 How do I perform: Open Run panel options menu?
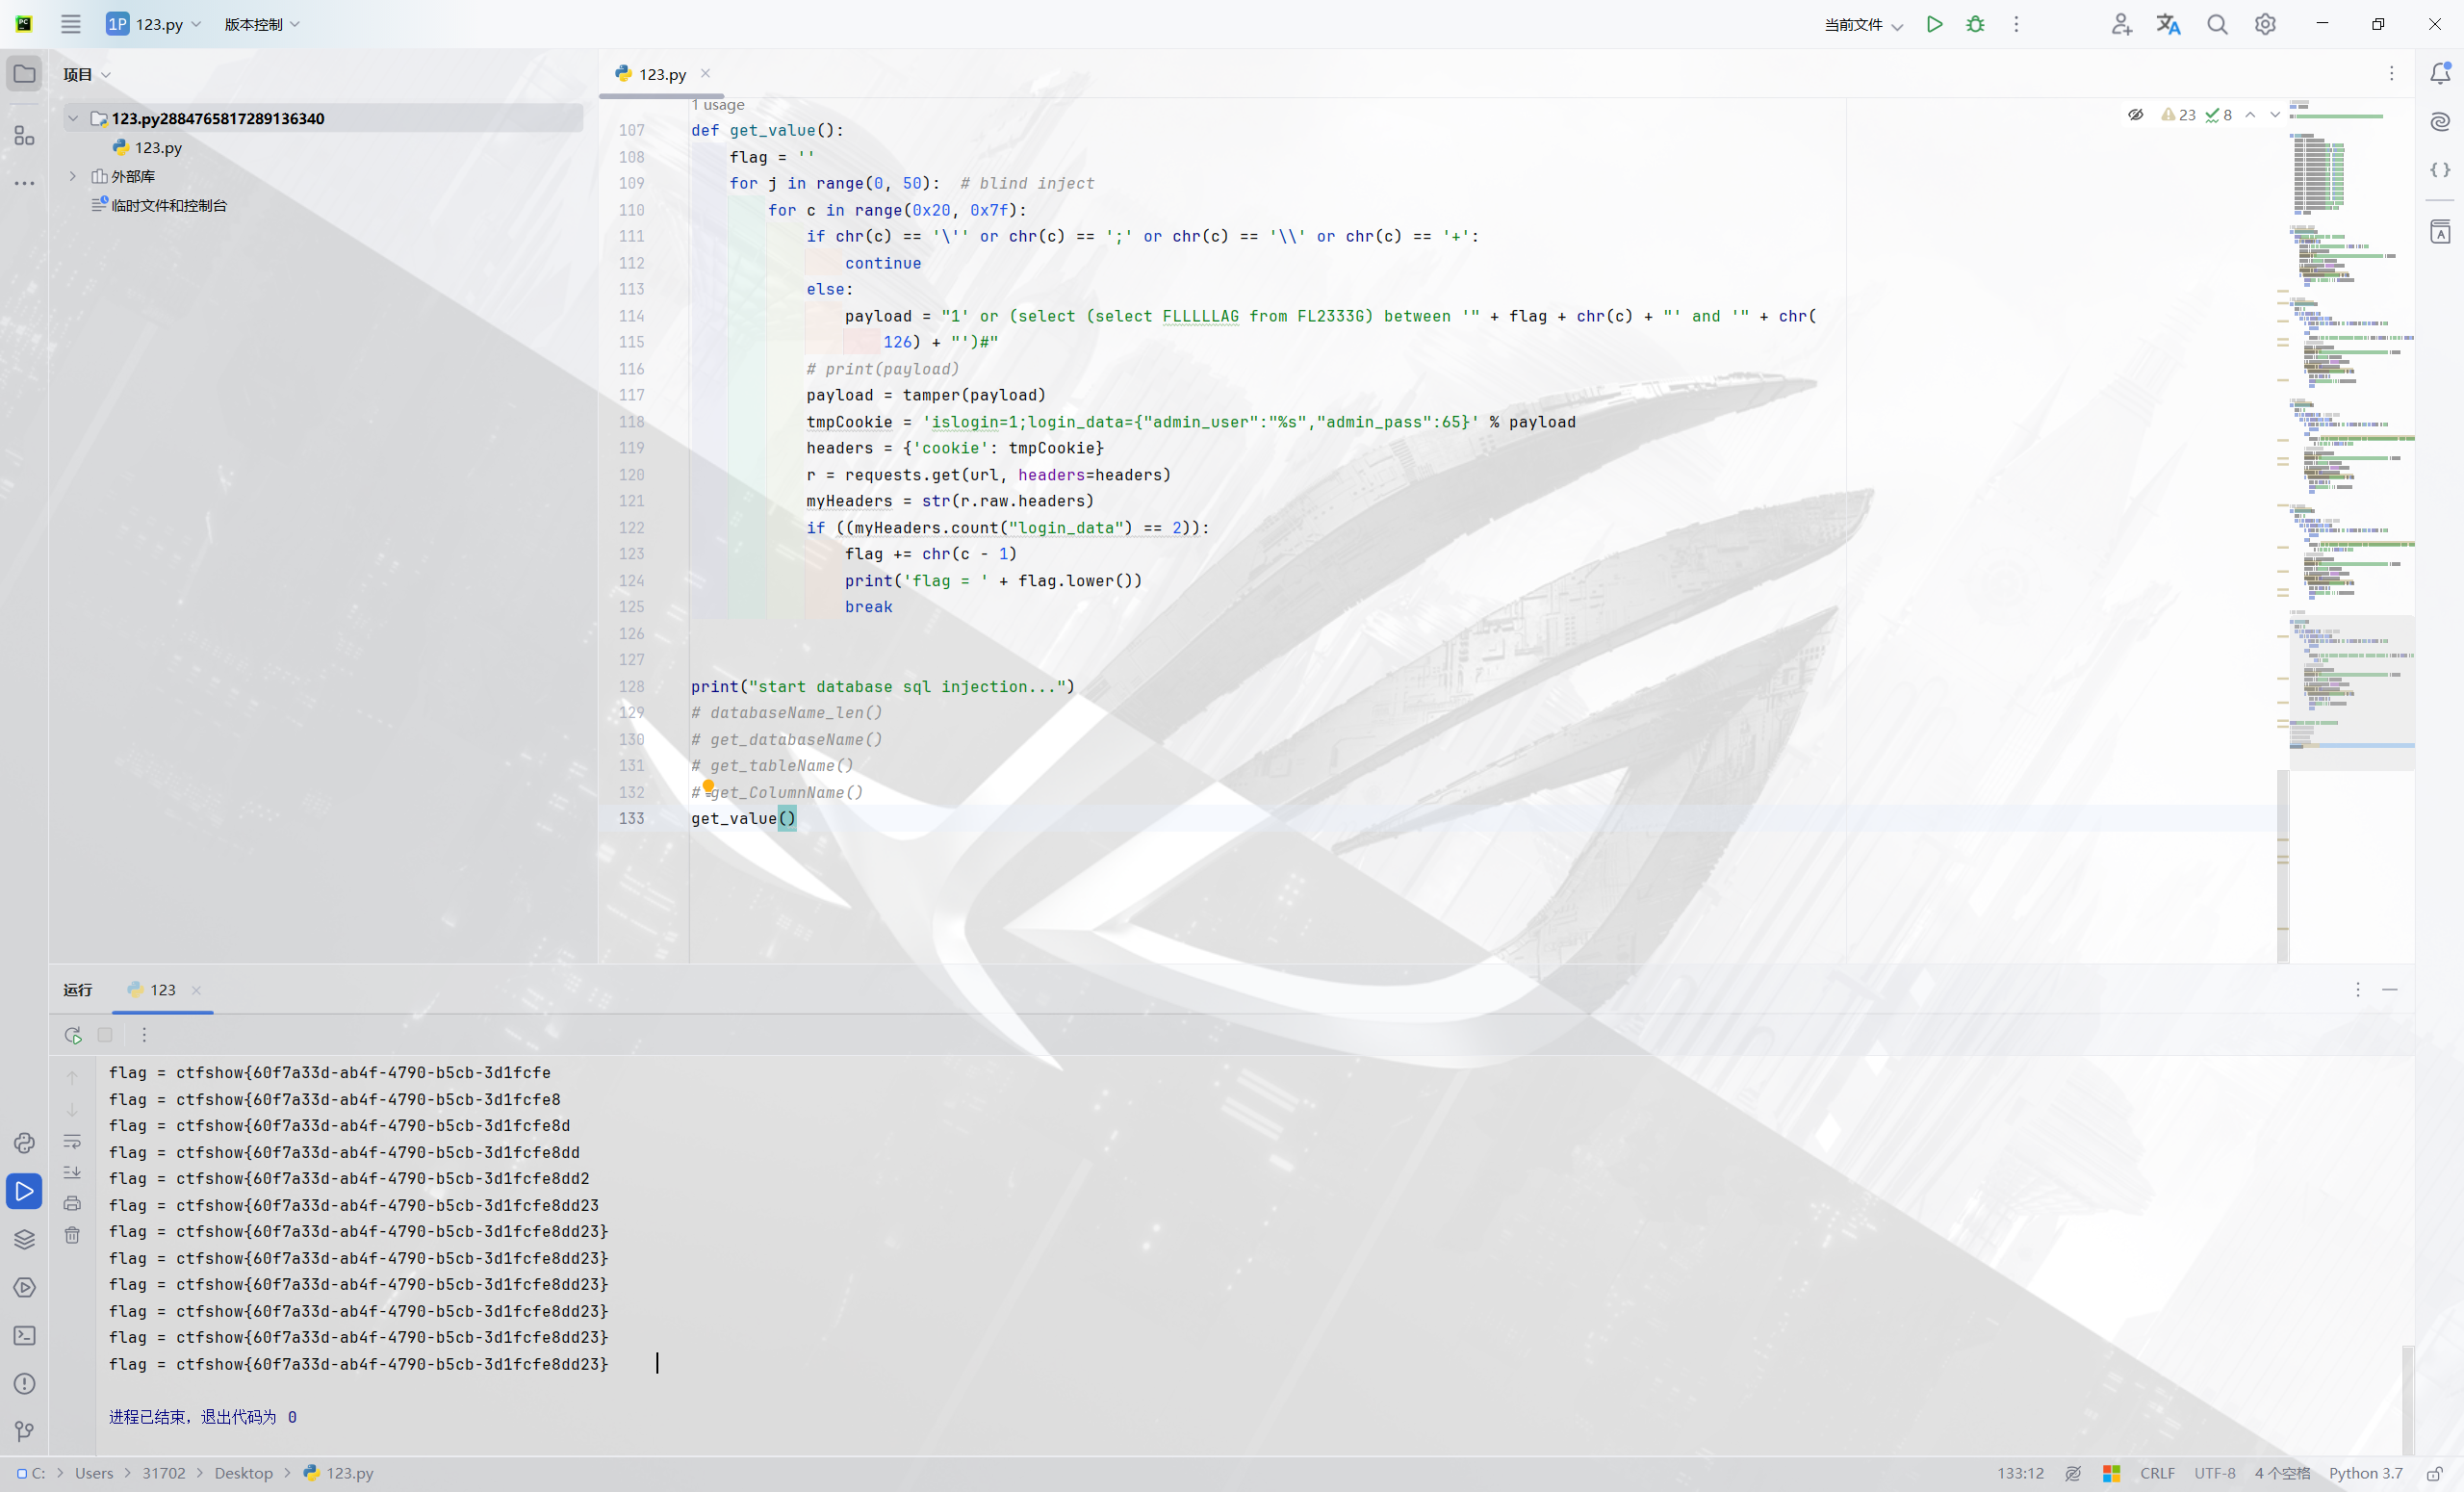(x=2357, y=989)
